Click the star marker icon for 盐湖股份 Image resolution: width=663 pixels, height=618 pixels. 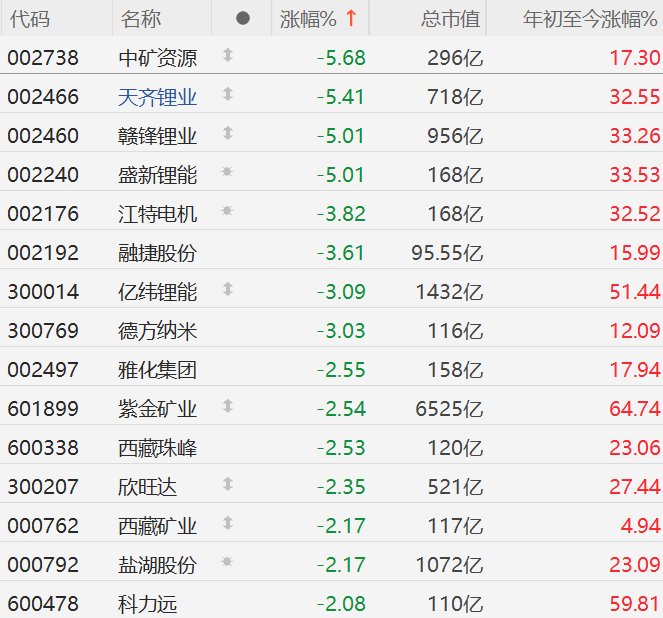(x=227, y=562)
